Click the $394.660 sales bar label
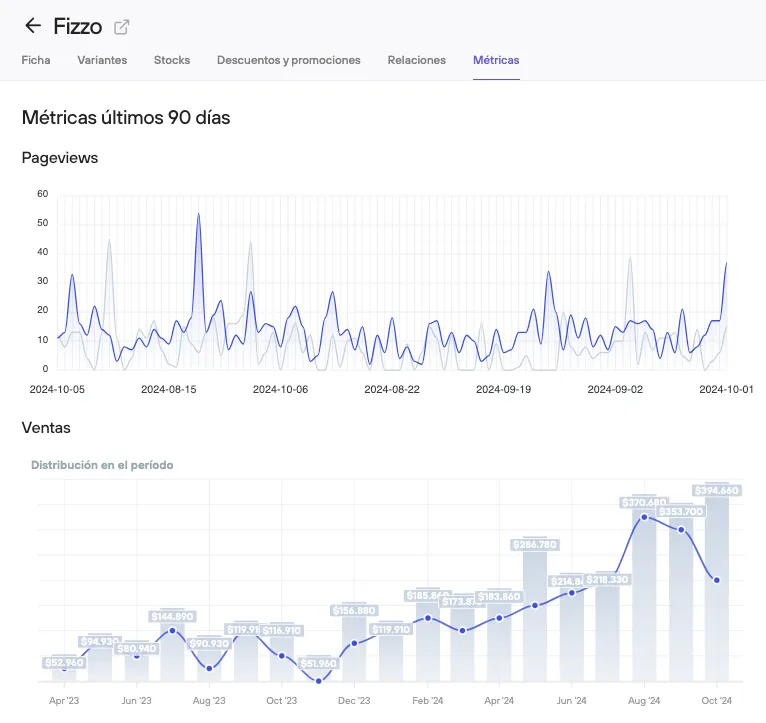 point(717,490)
